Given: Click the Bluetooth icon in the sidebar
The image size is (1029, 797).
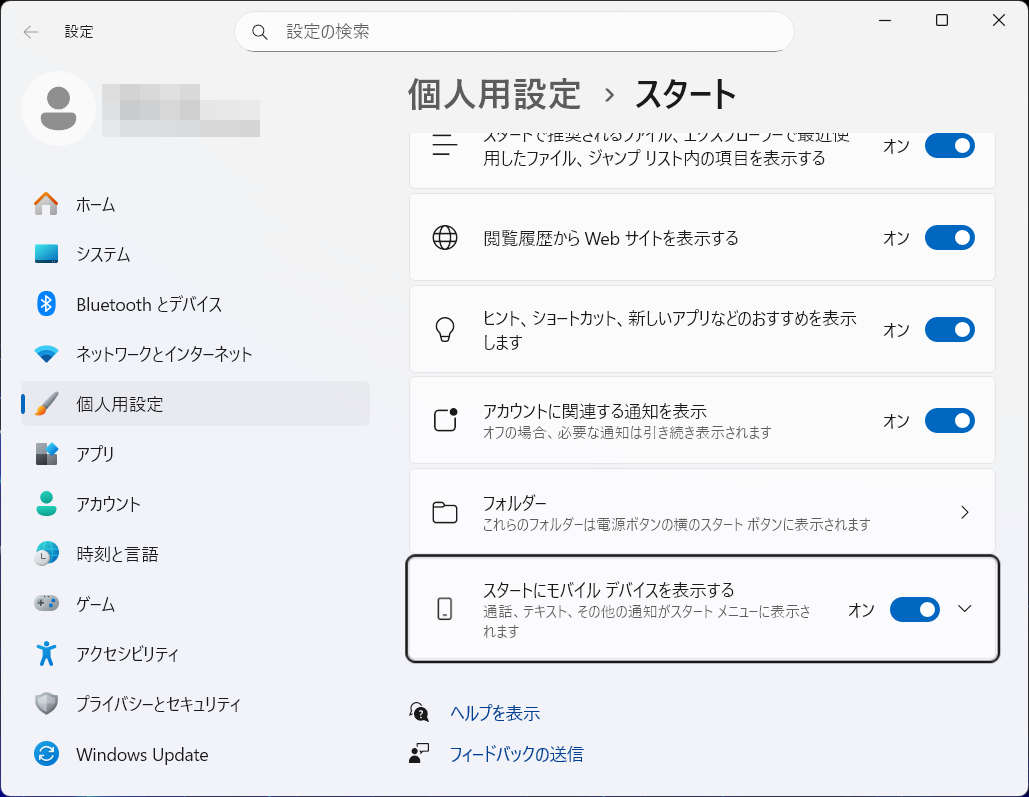Looking at the screenshot, I should coord(46,304).
